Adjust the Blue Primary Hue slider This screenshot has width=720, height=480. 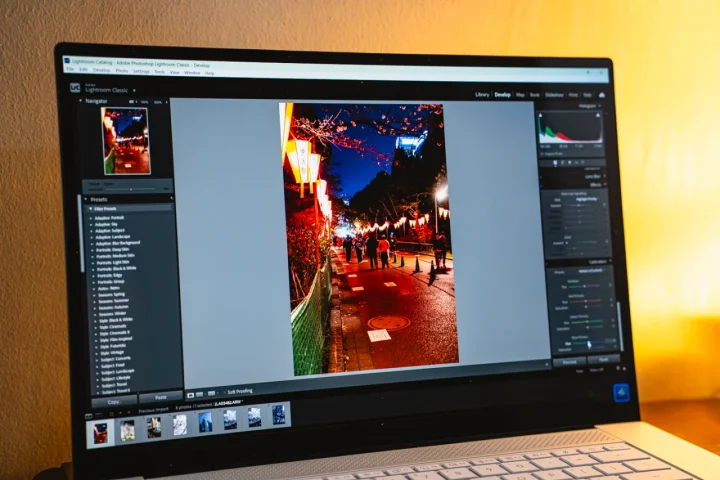coord(589,343)
